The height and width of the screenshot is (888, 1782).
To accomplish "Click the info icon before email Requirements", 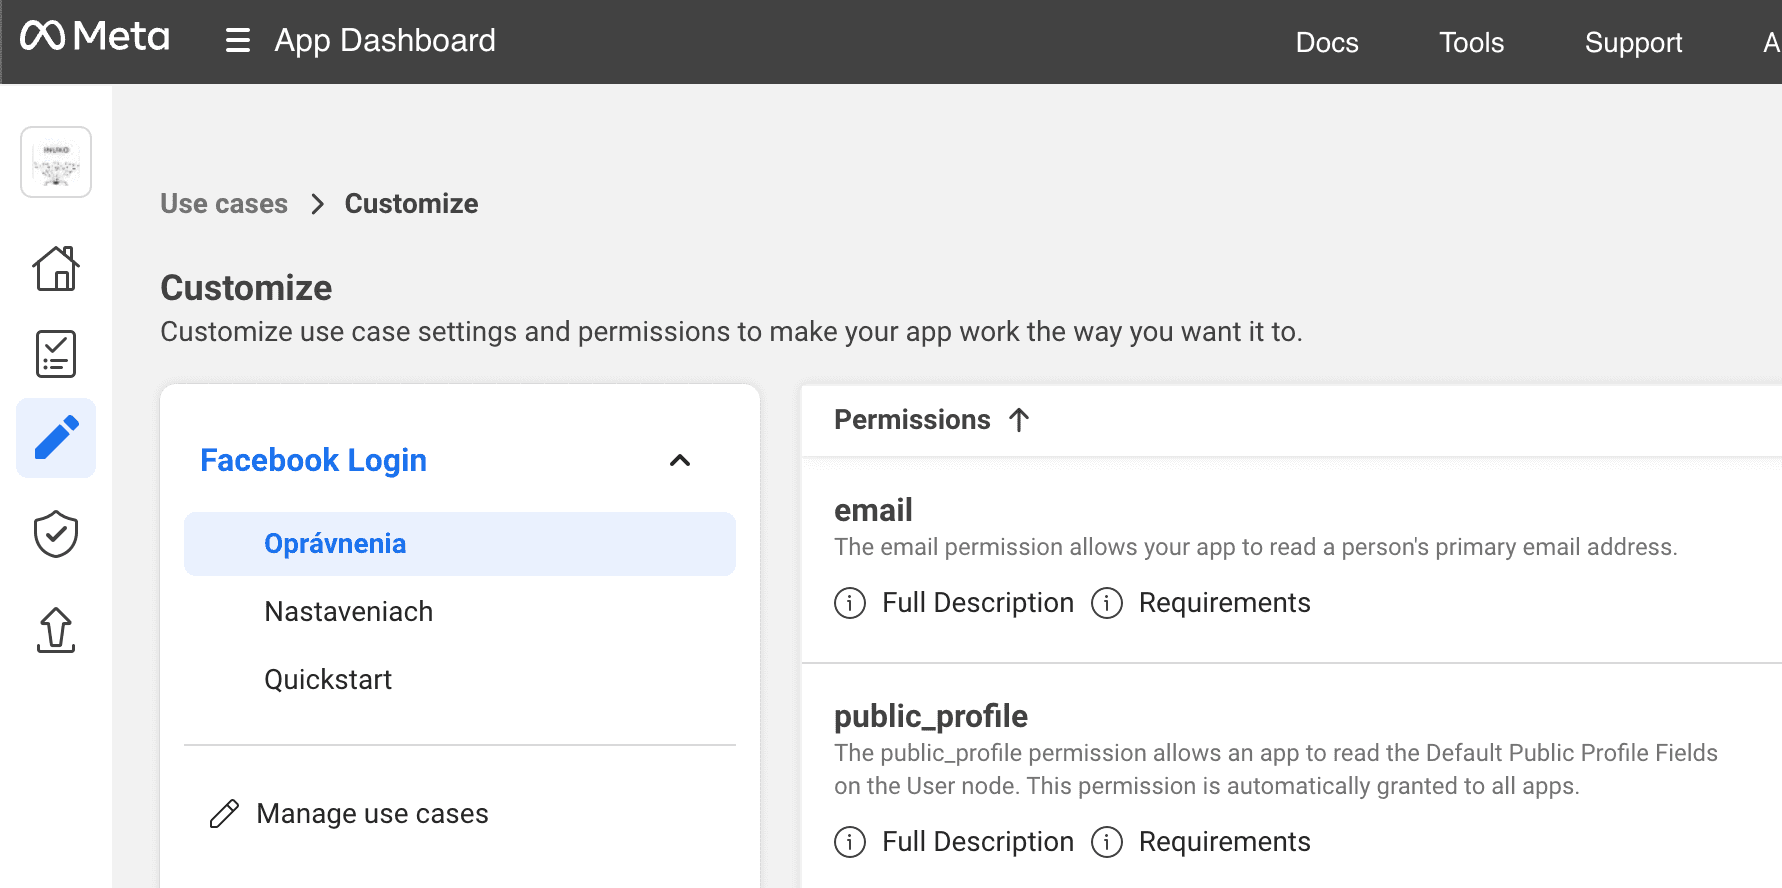I will tap(1107, 603).
